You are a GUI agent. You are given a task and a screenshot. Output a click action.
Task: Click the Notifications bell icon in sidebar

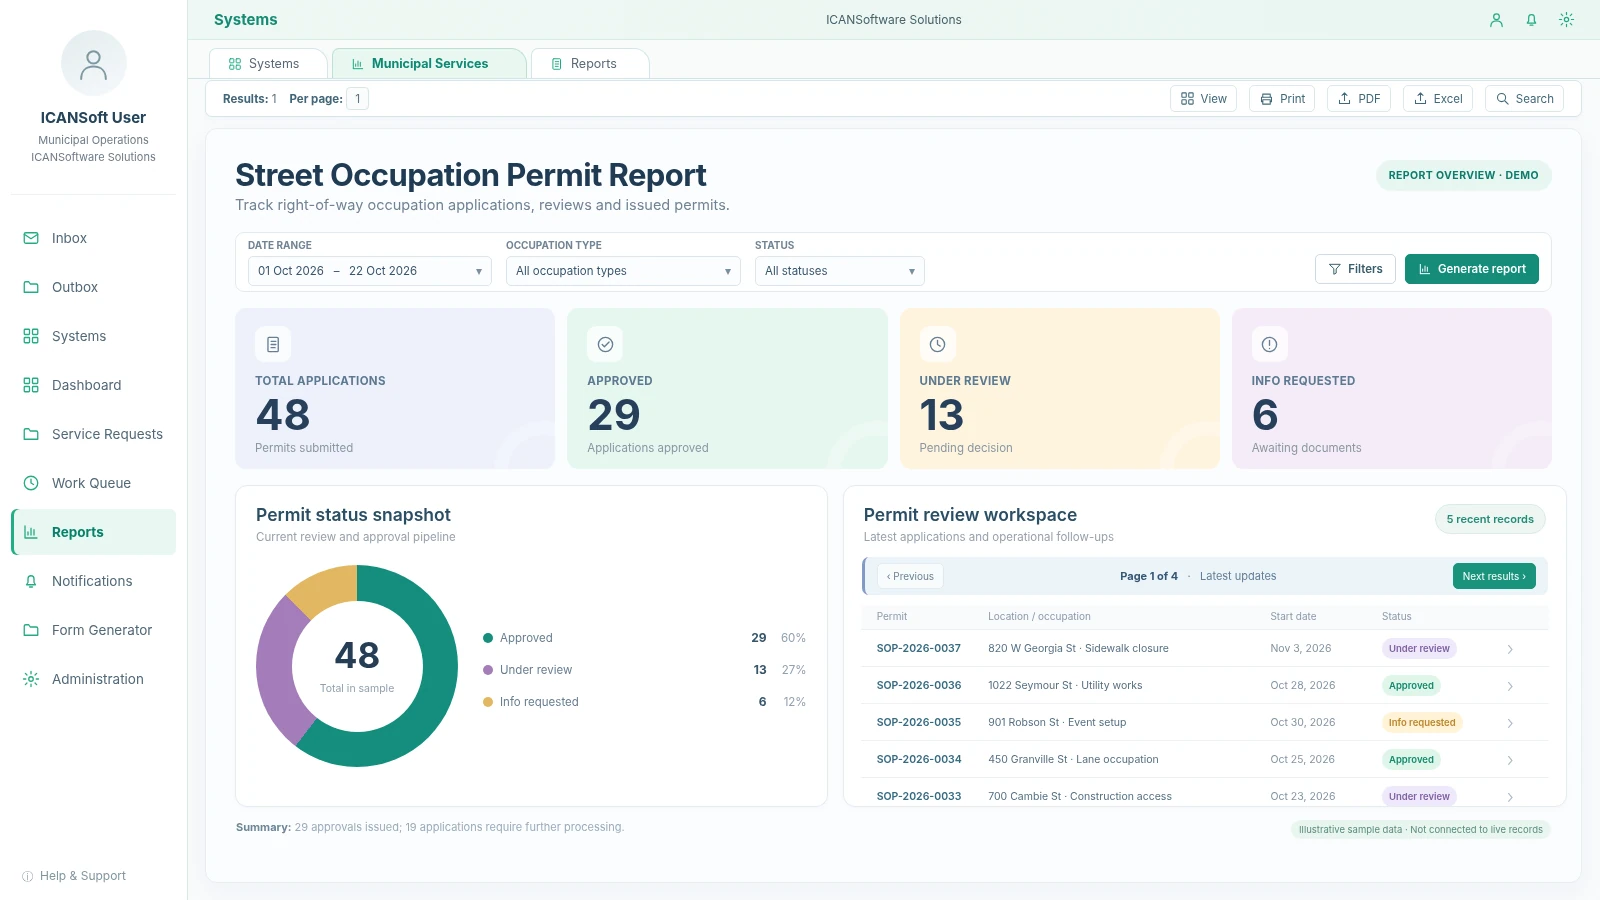click(x=31, y=581)
